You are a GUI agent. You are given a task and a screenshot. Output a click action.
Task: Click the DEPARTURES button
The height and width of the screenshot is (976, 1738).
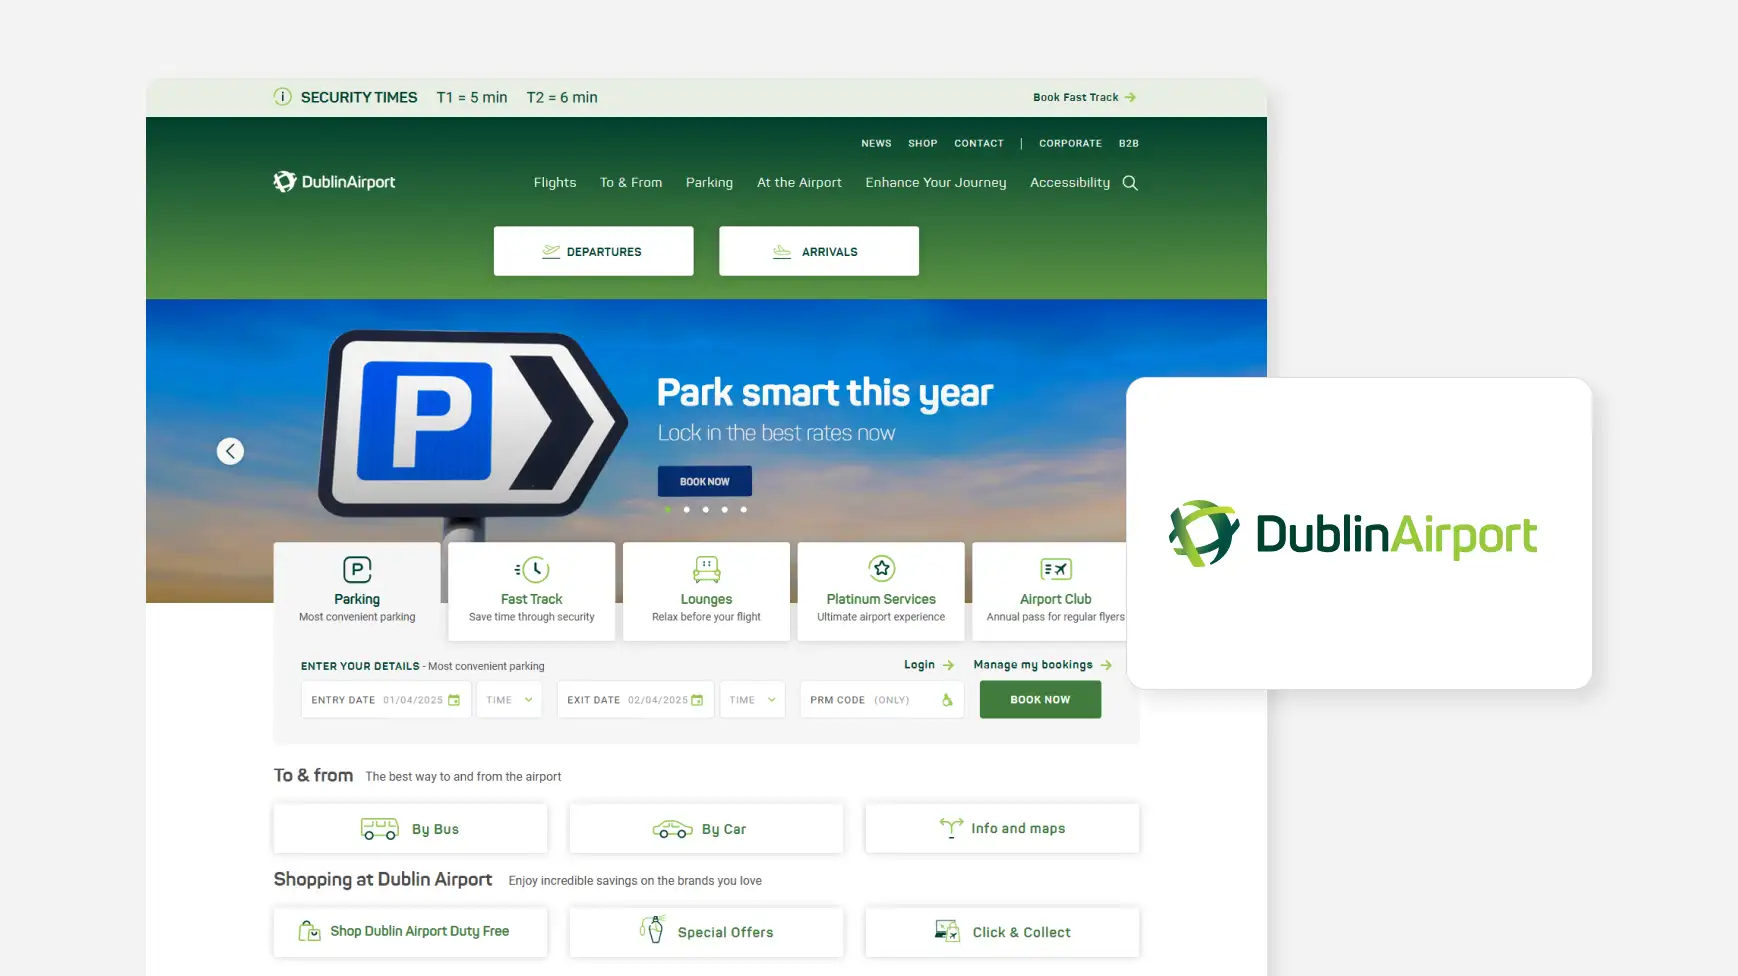594,251
